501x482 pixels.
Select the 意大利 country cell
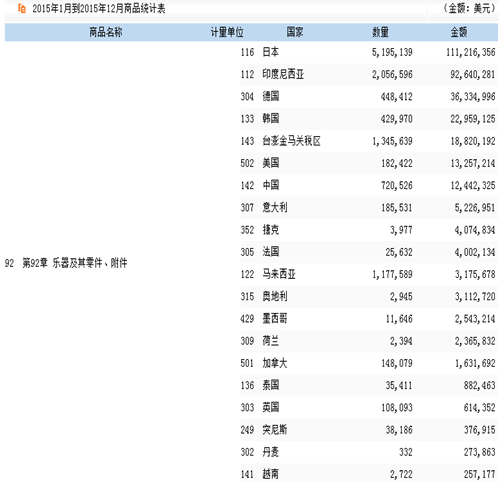click(x=275, y=207)
